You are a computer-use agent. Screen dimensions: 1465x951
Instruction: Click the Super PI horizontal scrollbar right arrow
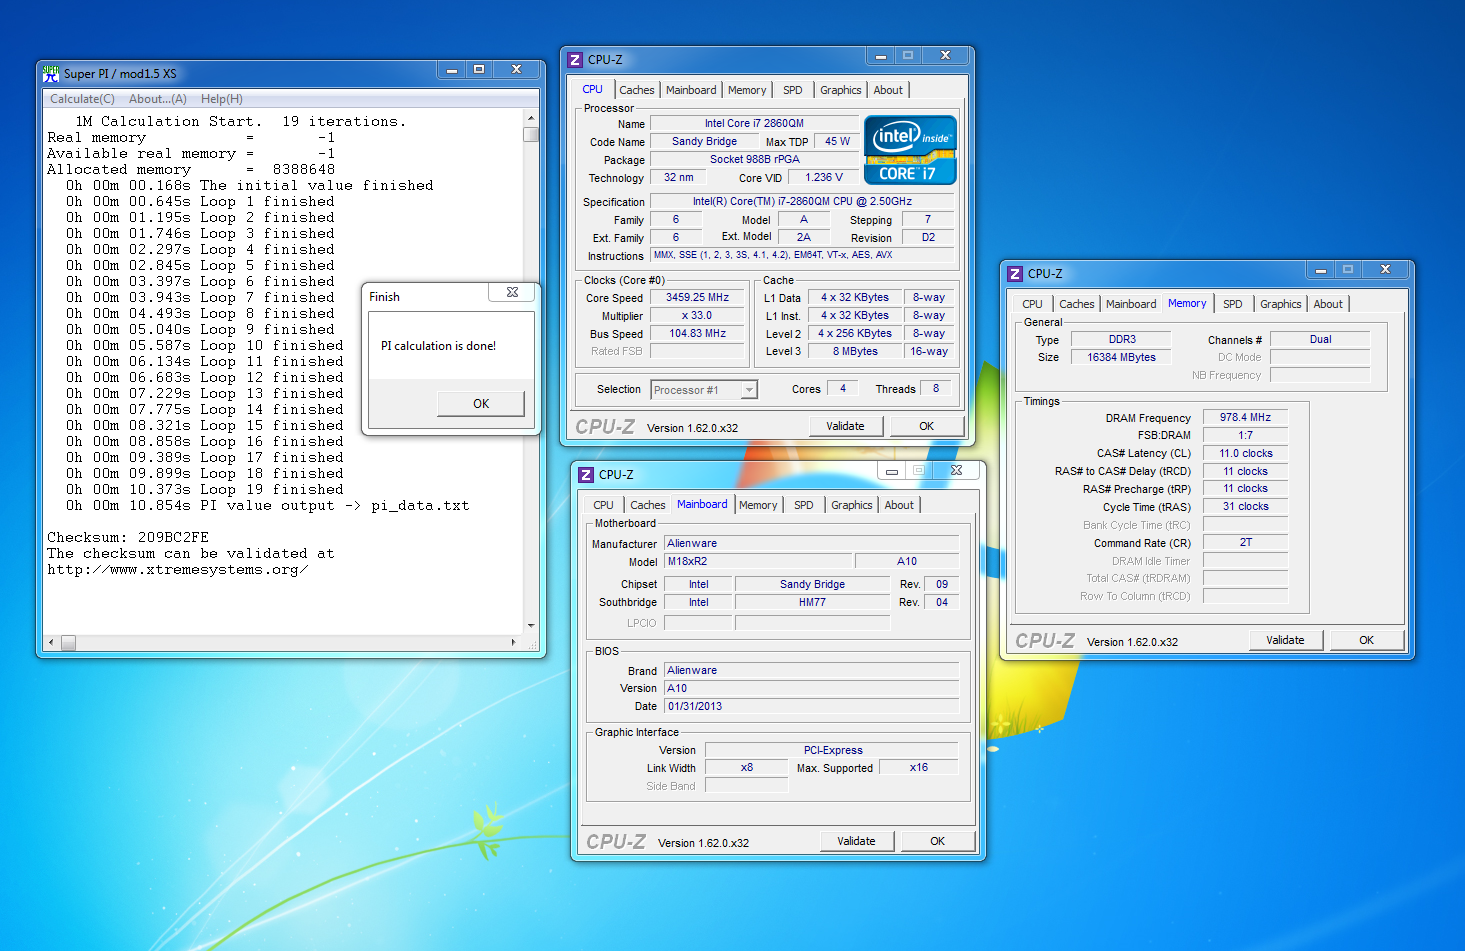pyautogui.click(x=514, y=642)
